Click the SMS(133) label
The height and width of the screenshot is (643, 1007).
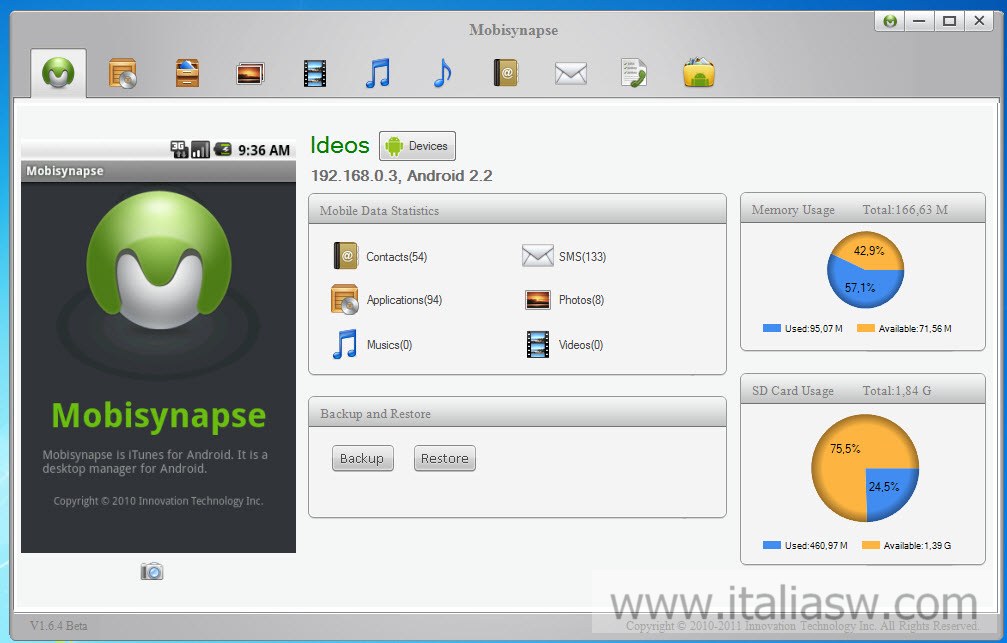pos(582,257)
